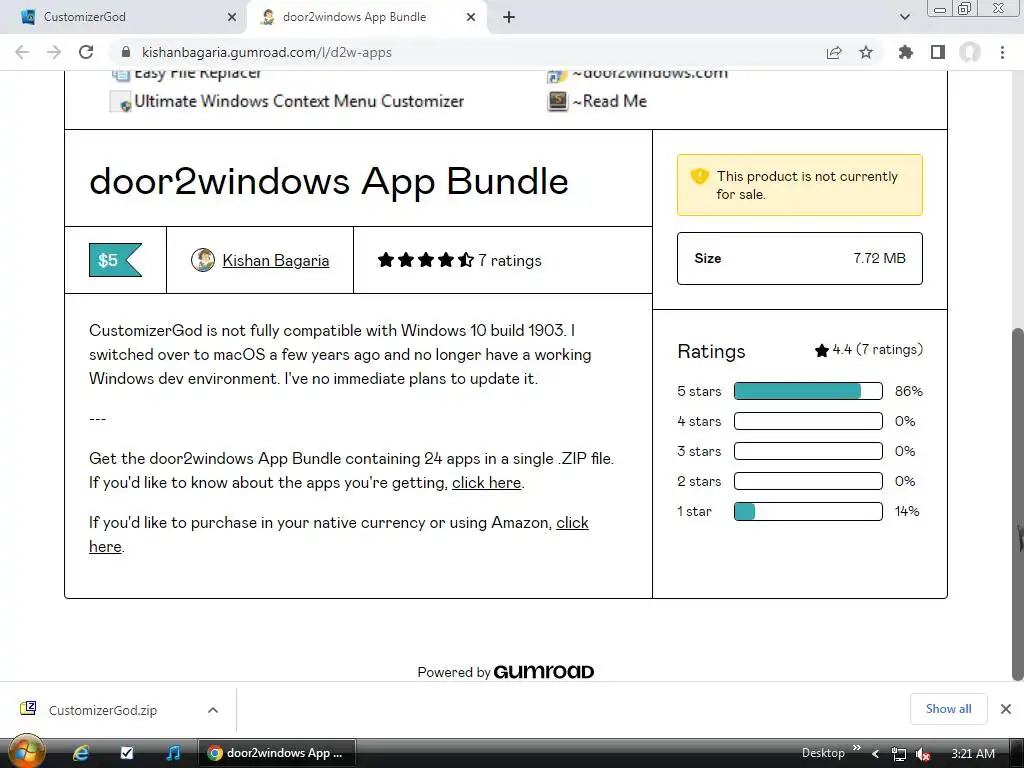Open the Chrome profile avatar
This screenshot has height=768, width=1024.
tap(970, 52)
